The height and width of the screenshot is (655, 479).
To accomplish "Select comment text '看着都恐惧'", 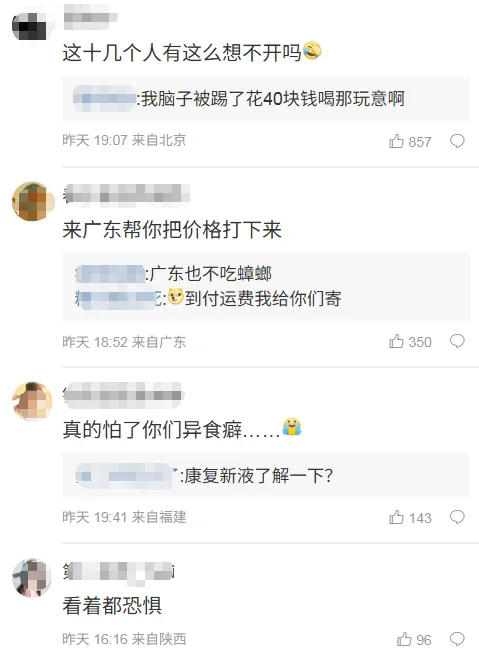I will coord(112,605).
